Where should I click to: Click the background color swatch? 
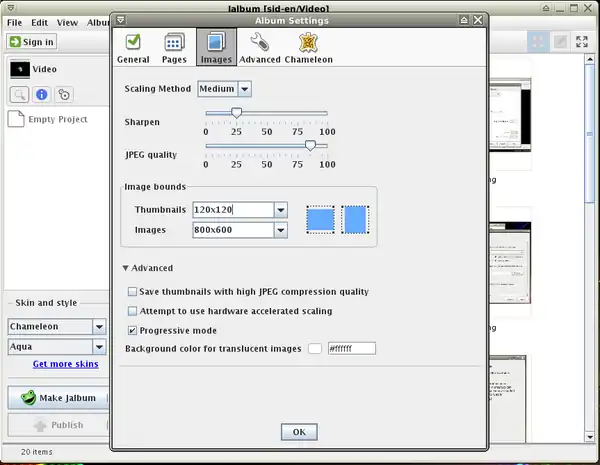[314, 349]
